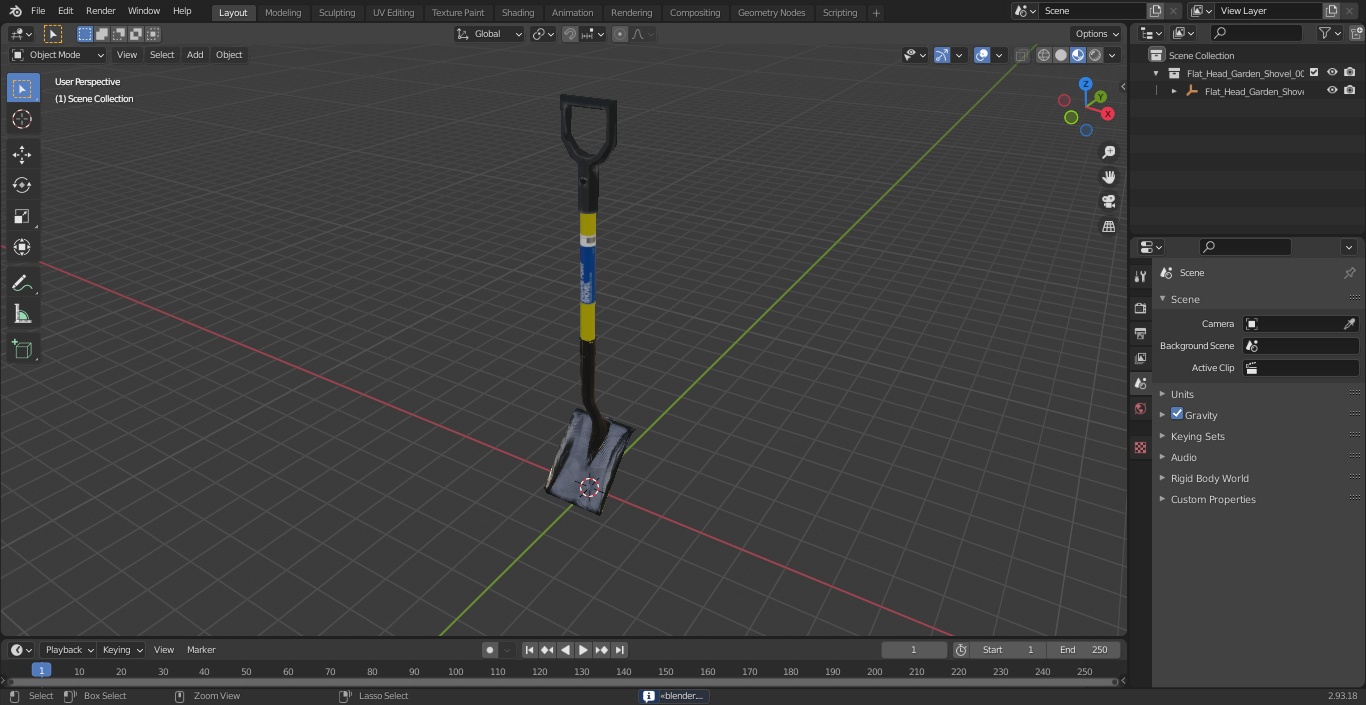Switch orthographic/perspective grid icon
The width and height of the screenshot is (1366, 705).
click(1108, 227)
